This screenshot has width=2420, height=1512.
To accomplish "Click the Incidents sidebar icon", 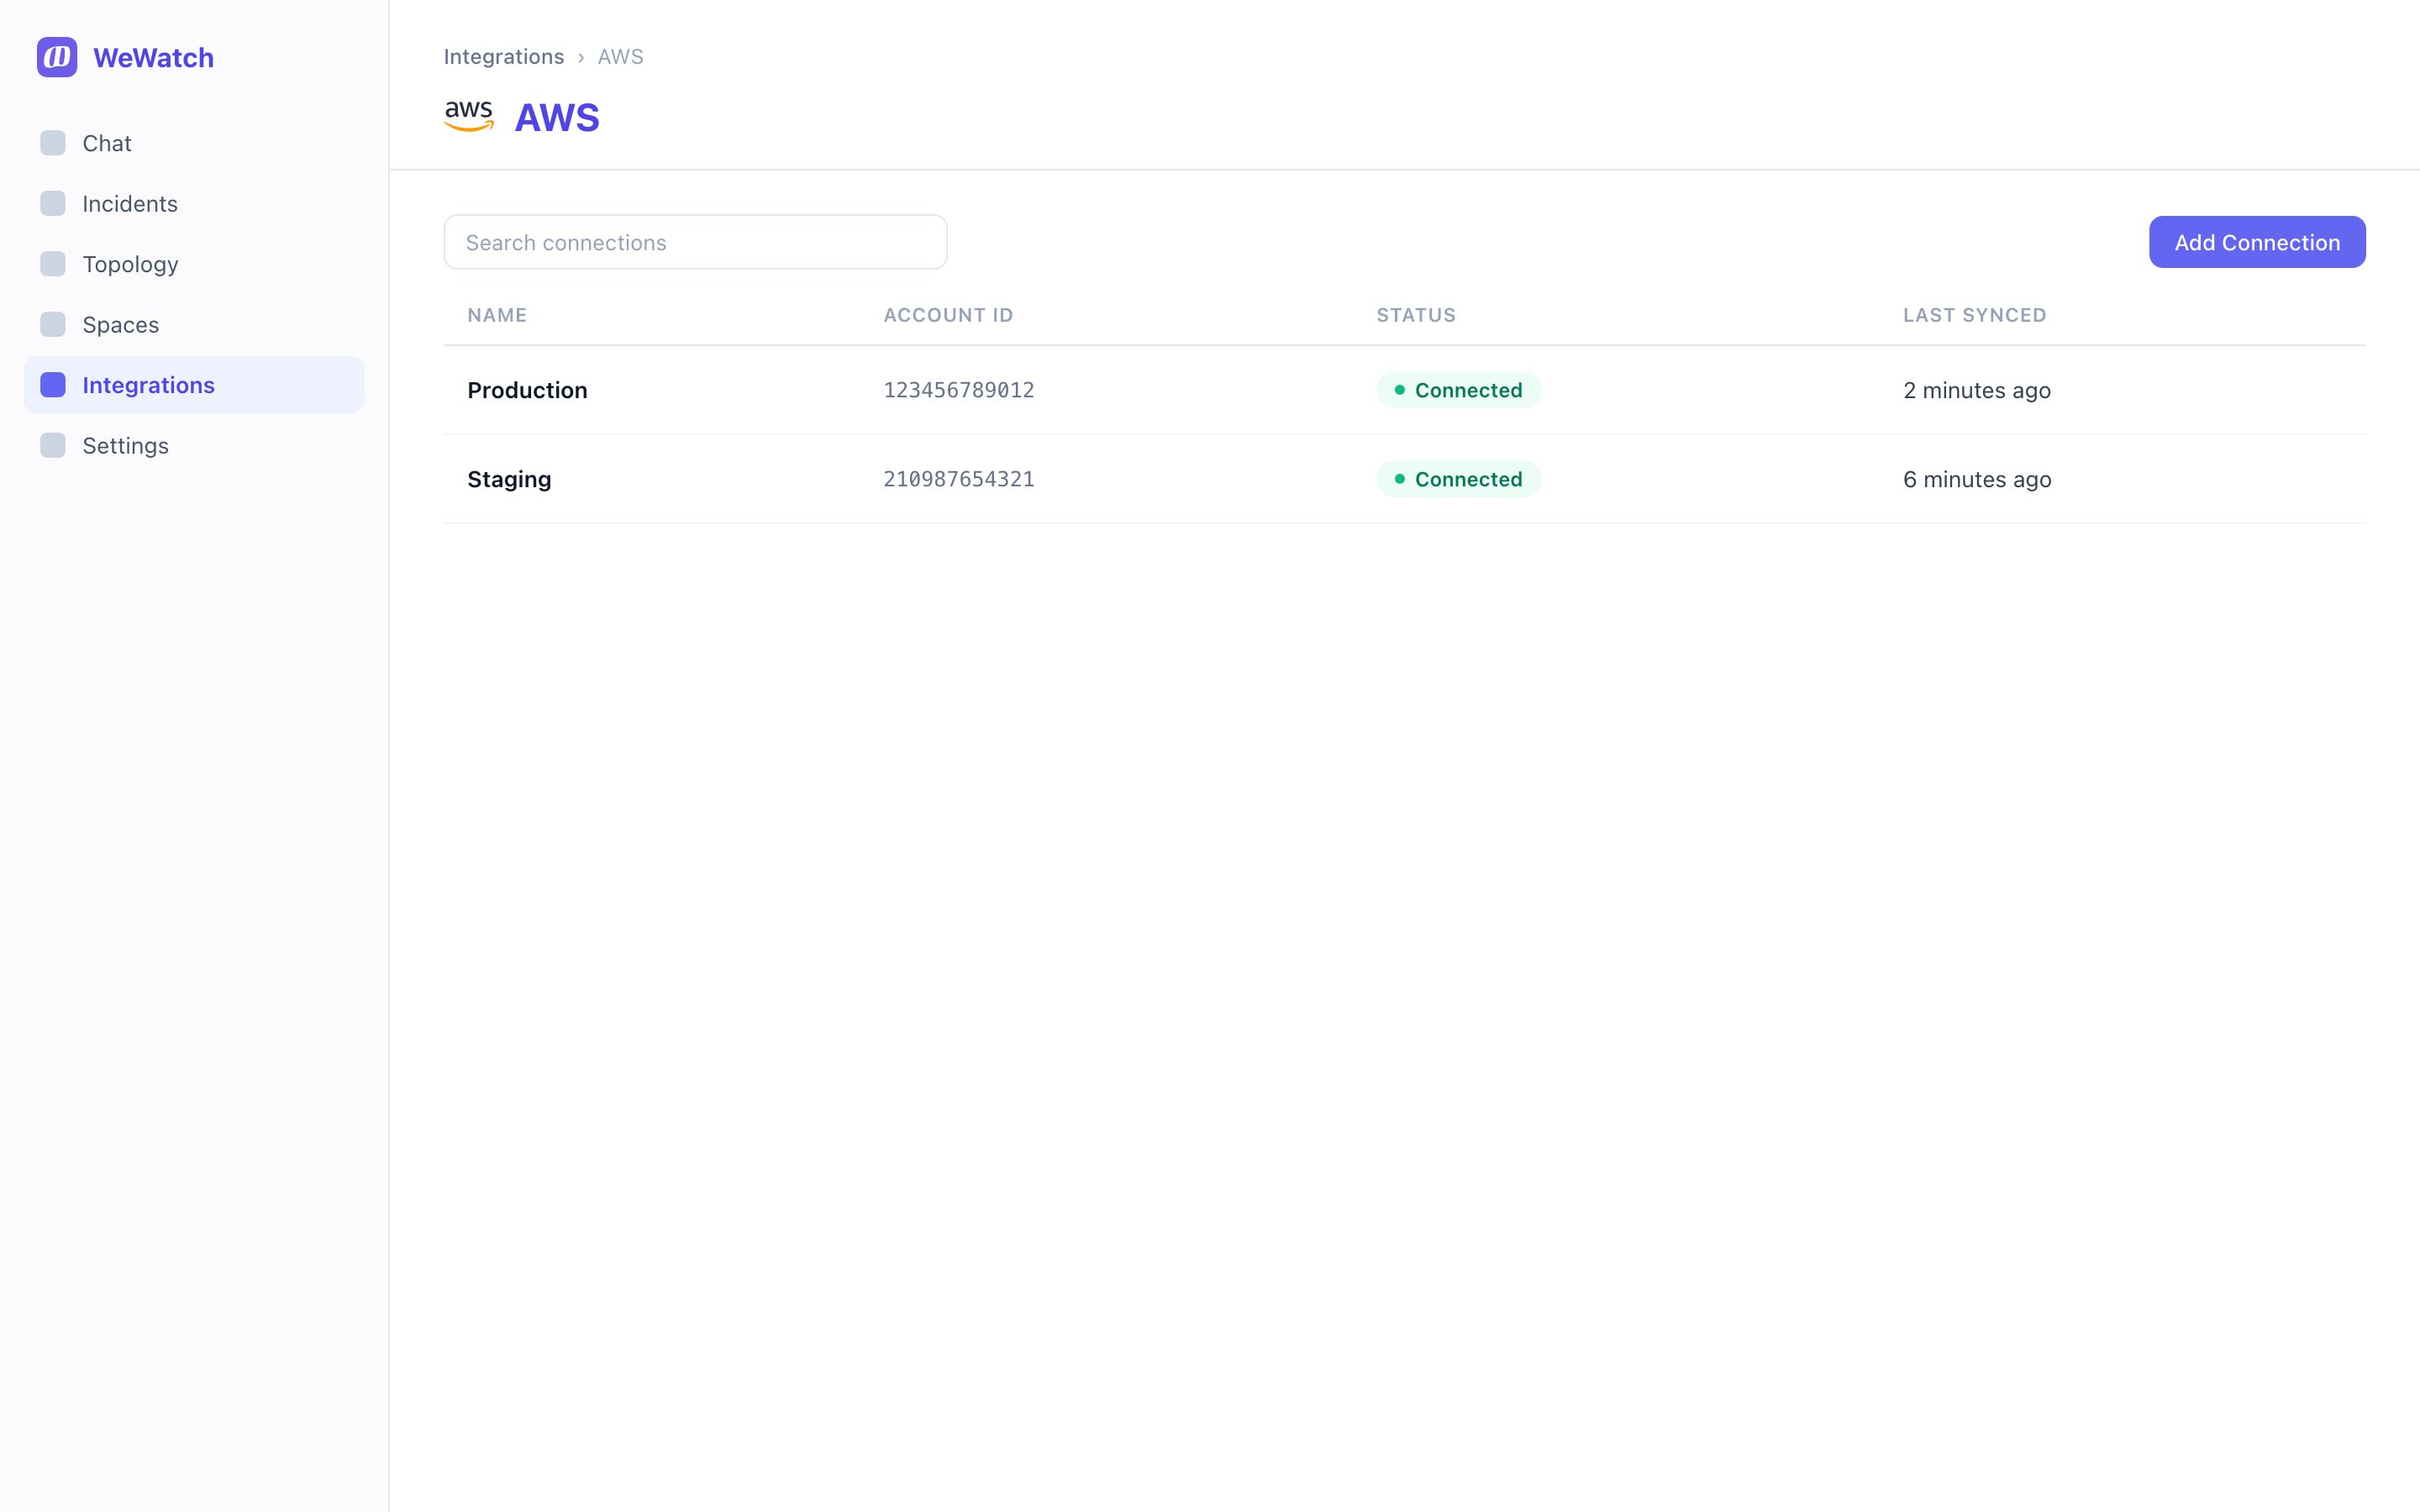I will click(x=53, y=203).
